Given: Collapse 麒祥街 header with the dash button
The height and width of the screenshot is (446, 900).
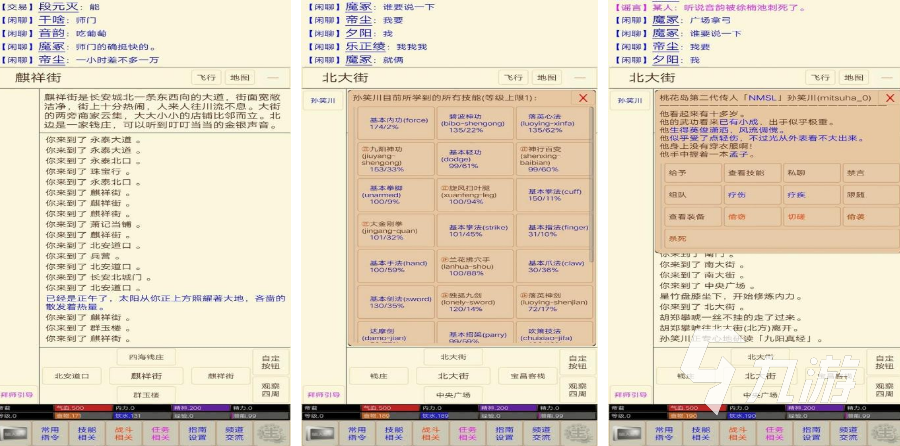Looking at the screenshot, I should point(273,77).
